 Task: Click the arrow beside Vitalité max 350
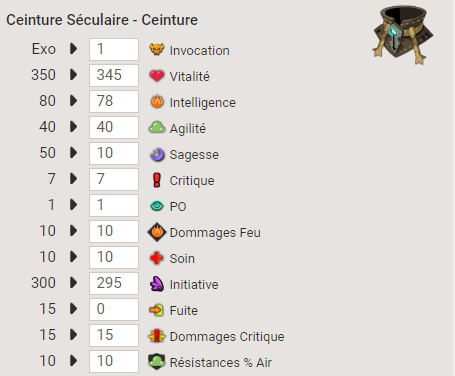(74, 75)
